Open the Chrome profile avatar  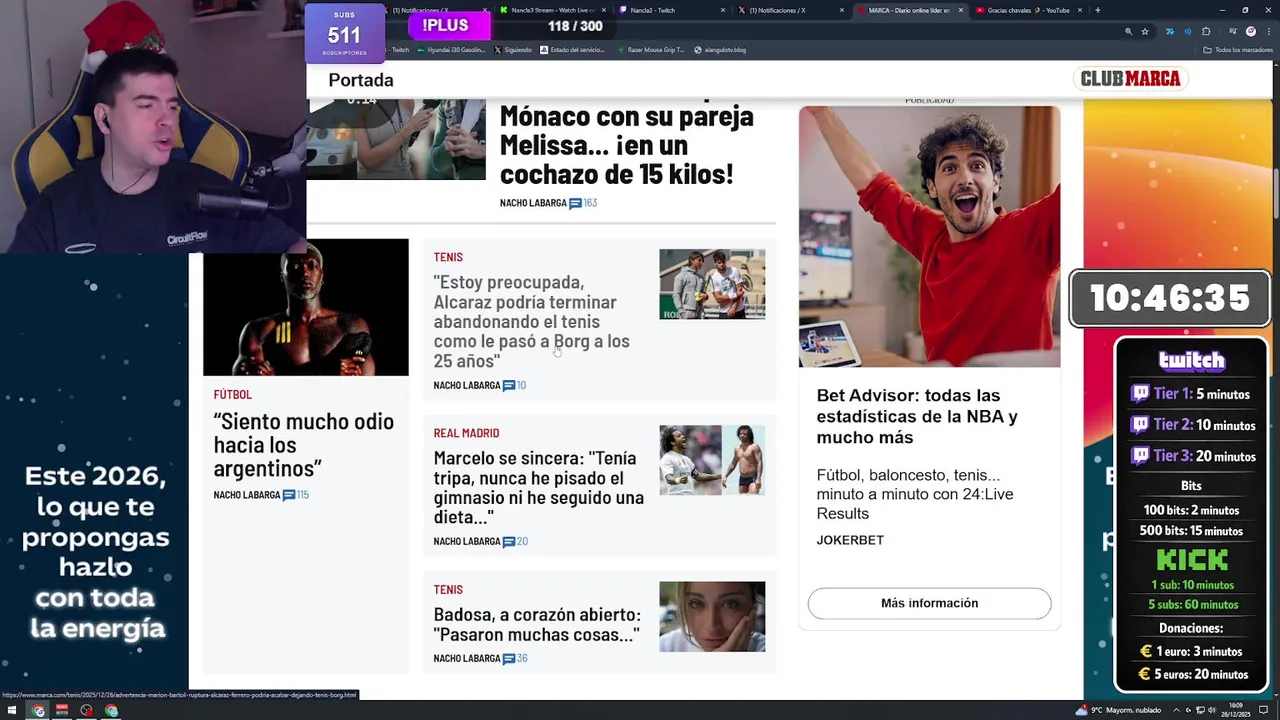(1250, 31)
